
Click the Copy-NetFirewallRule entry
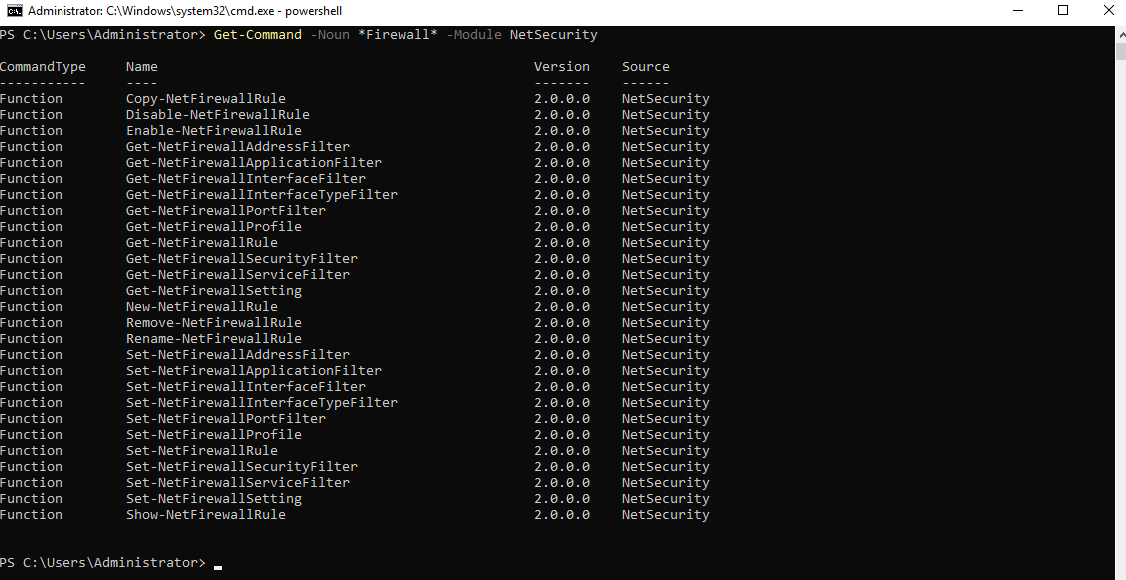(205, 99)
